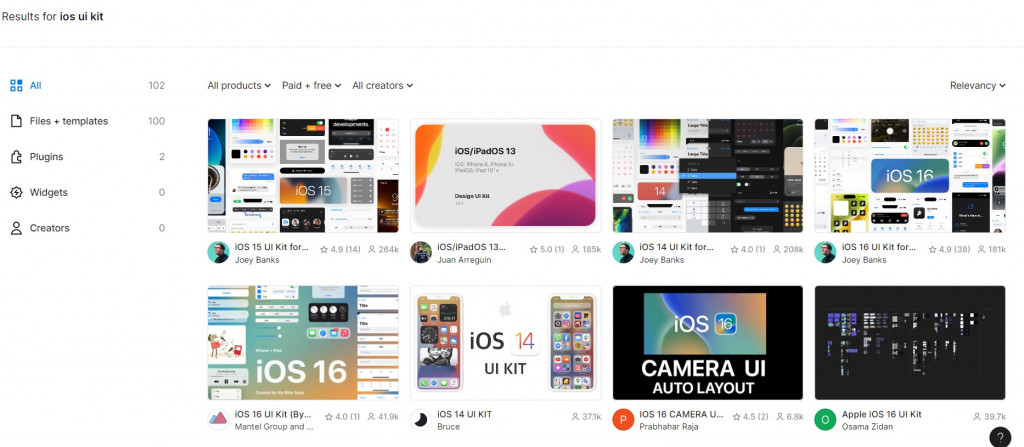Click Joey Banks avatar under iOS 15 UI Kit
The width and height of the screenshot is (1024, 447).
pos(218,252)
